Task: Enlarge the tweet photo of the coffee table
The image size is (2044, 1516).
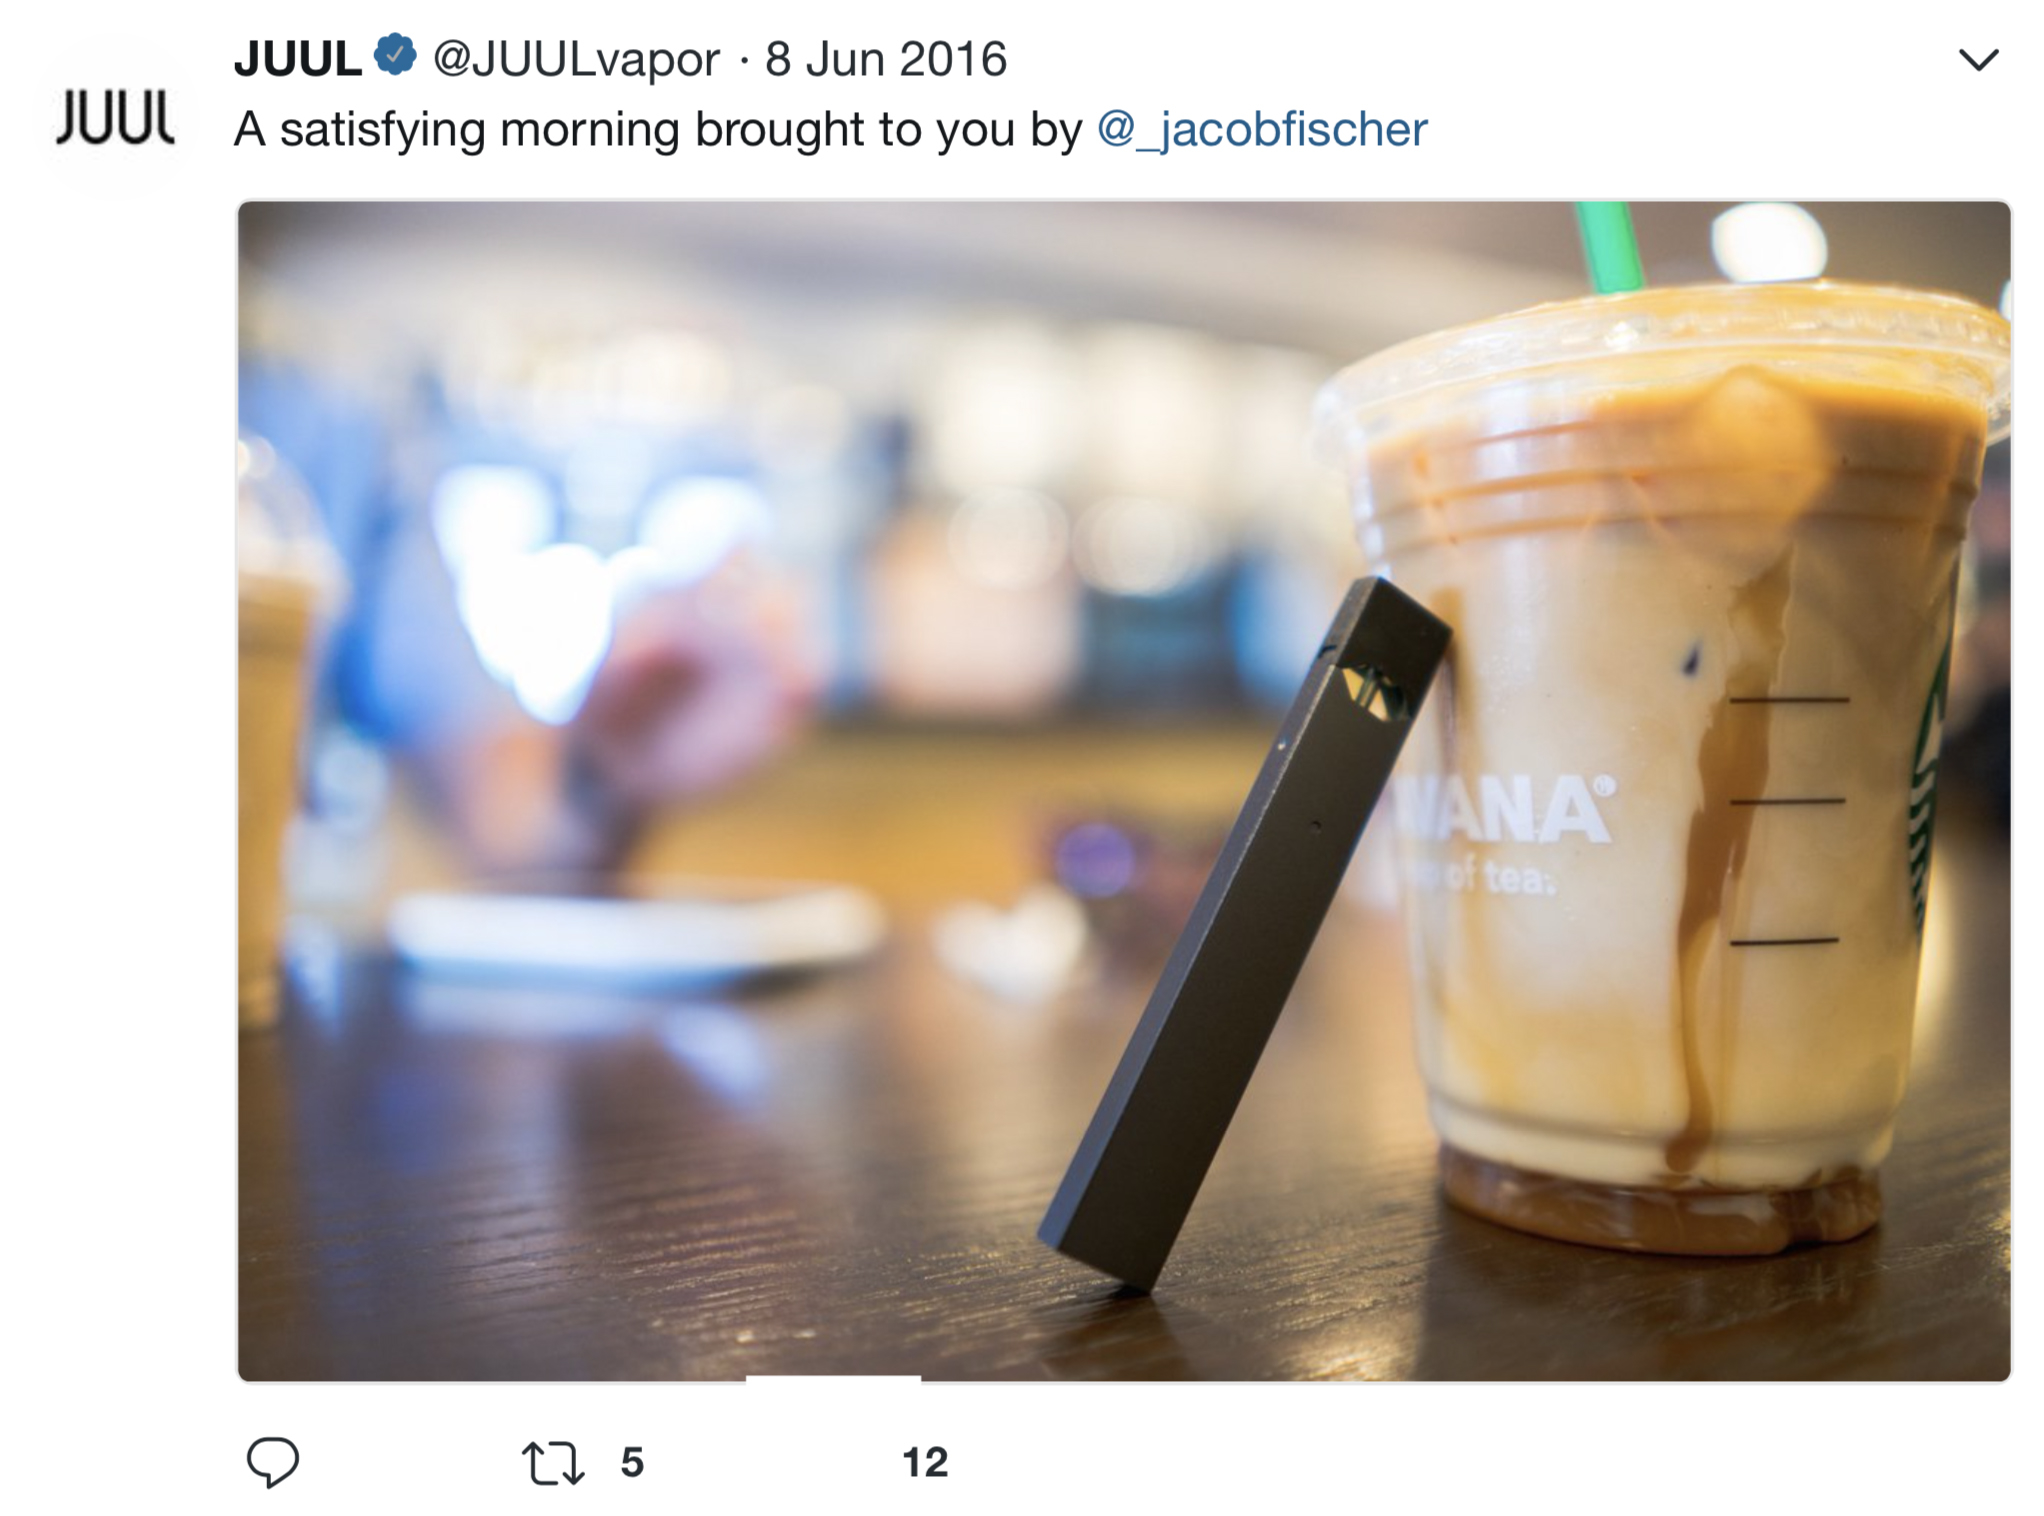Action: point(1124,791)
